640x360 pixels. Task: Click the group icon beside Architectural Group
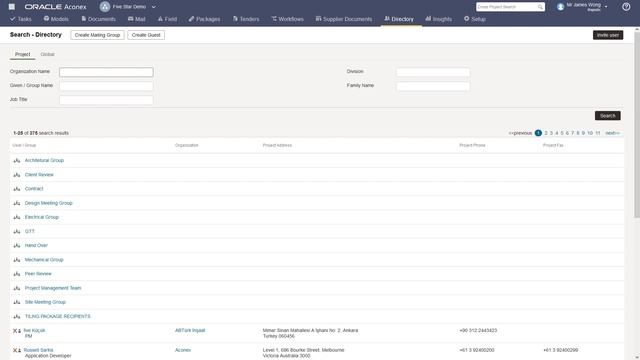pyautogui.click(x=17, y=160)
